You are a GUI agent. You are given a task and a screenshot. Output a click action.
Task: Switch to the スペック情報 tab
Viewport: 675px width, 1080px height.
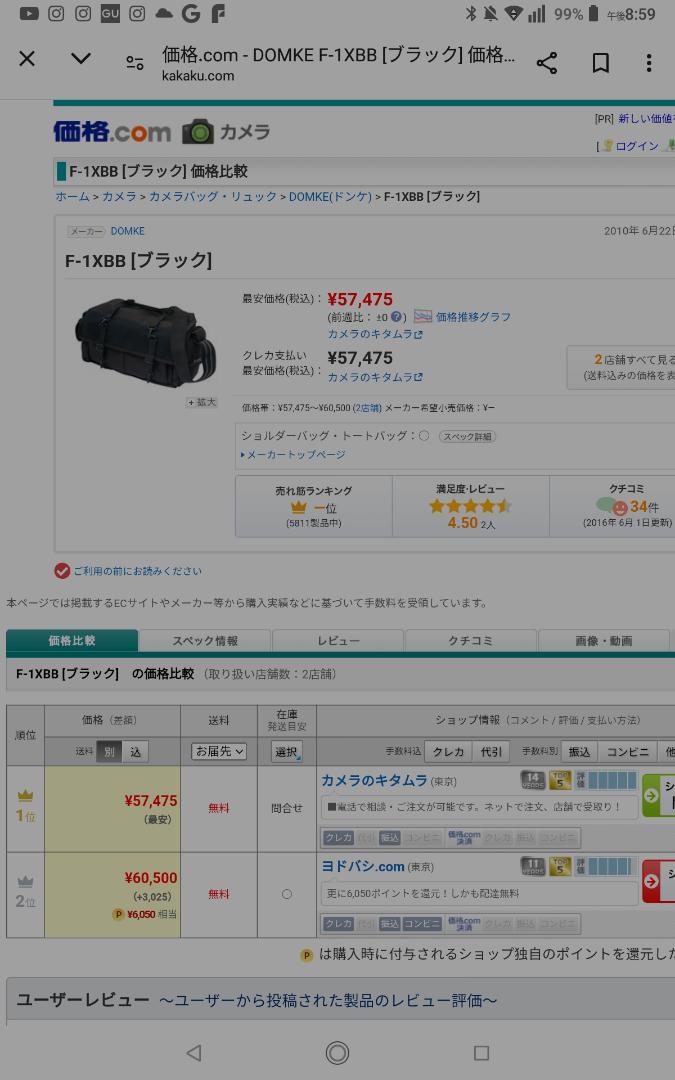click(x=205, y=641)
